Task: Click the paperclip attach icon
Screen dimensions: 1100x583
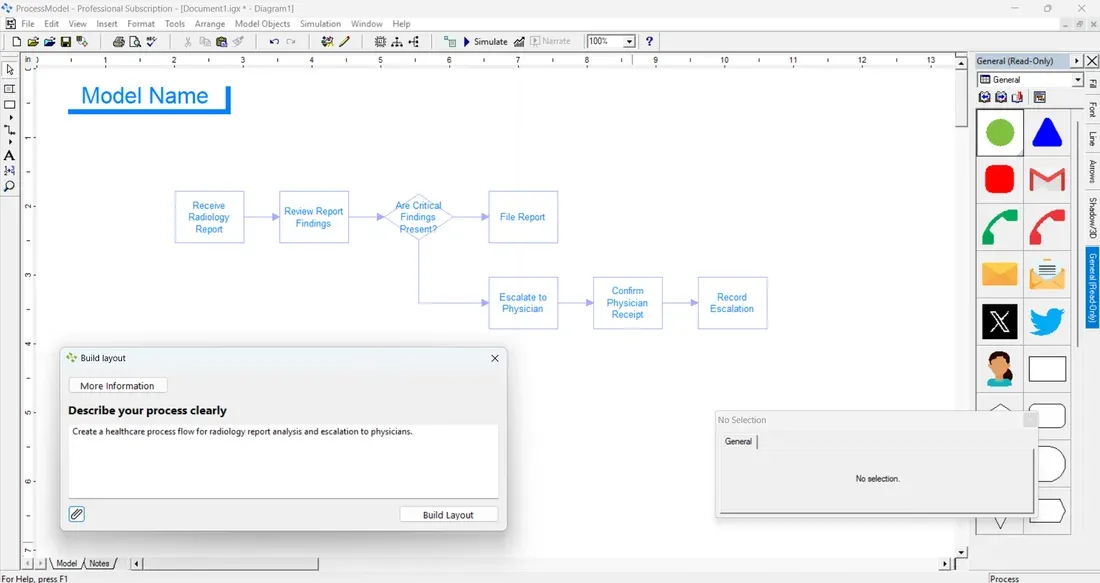Action: 77,514
